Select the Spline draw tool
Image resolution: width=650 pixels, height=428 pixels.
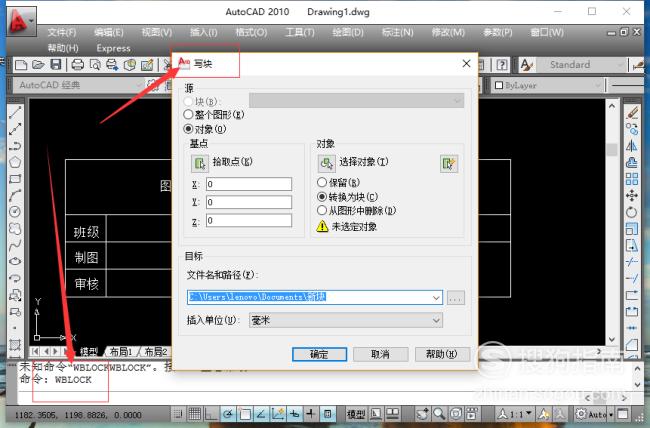[15, 245]
